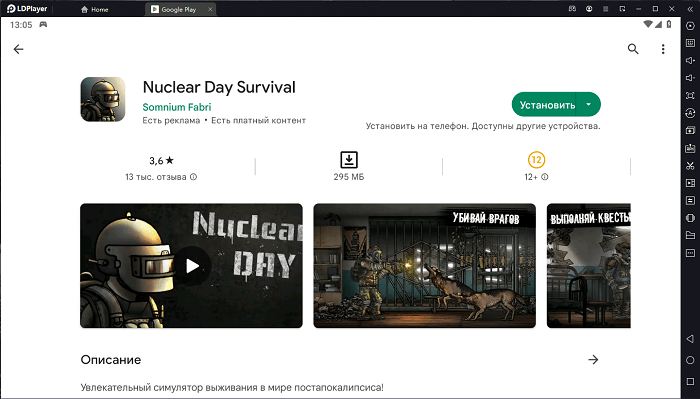
Task: Click install APK icon in sidebar
Action: pos(690,148)
